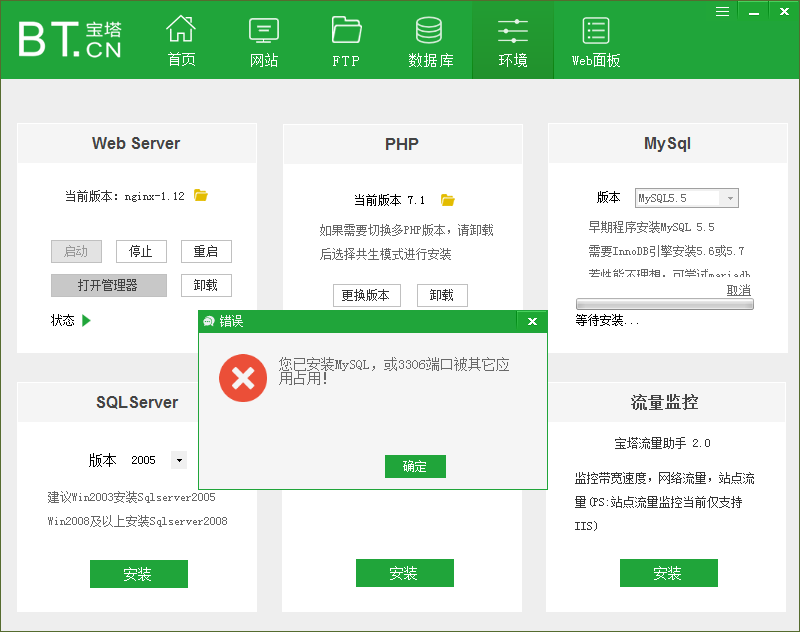
Task: Click 卸载 in the PHP panel
Action: click(442, 295)
